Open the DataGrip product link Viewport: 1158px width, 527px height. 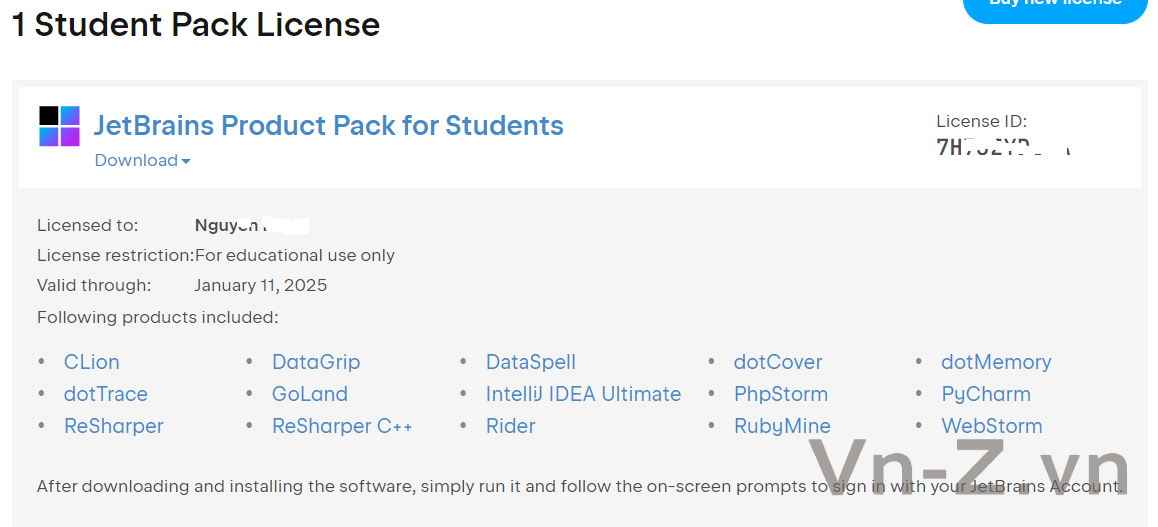tap(316, 362)
